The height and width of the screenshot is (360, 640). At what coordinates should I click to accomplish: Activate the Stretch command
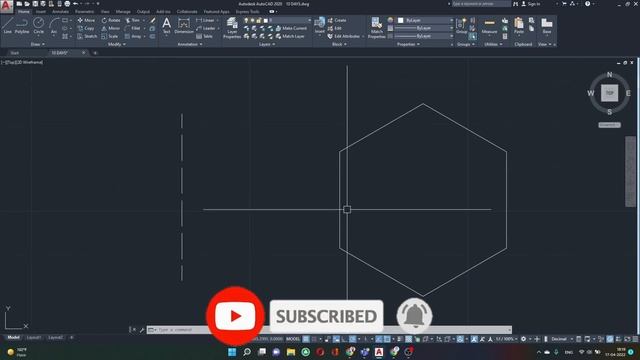pos(87,36)
